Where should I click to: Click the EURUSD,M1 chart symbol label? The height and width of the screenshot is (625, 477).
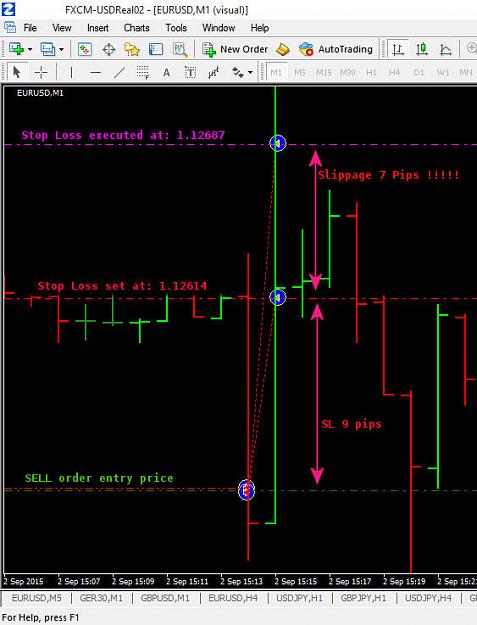click(x=40, y=93)
